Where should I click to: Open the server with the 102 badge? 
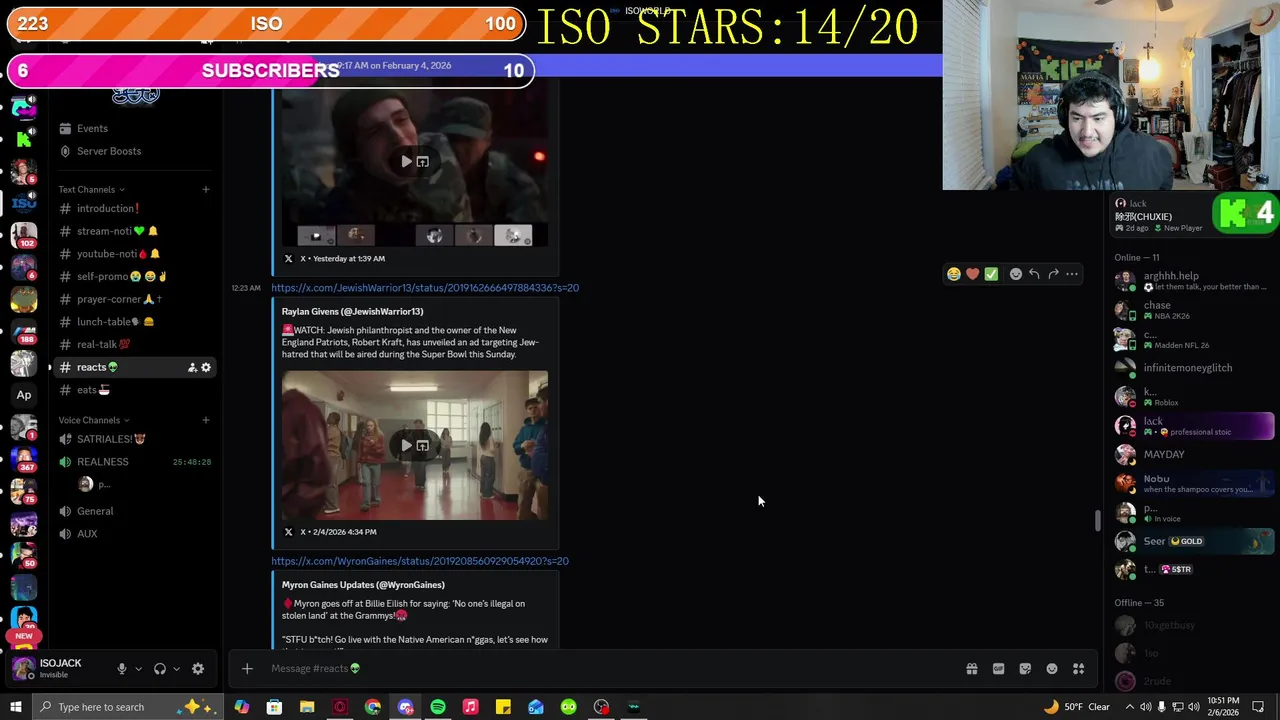tap(24, 236)
